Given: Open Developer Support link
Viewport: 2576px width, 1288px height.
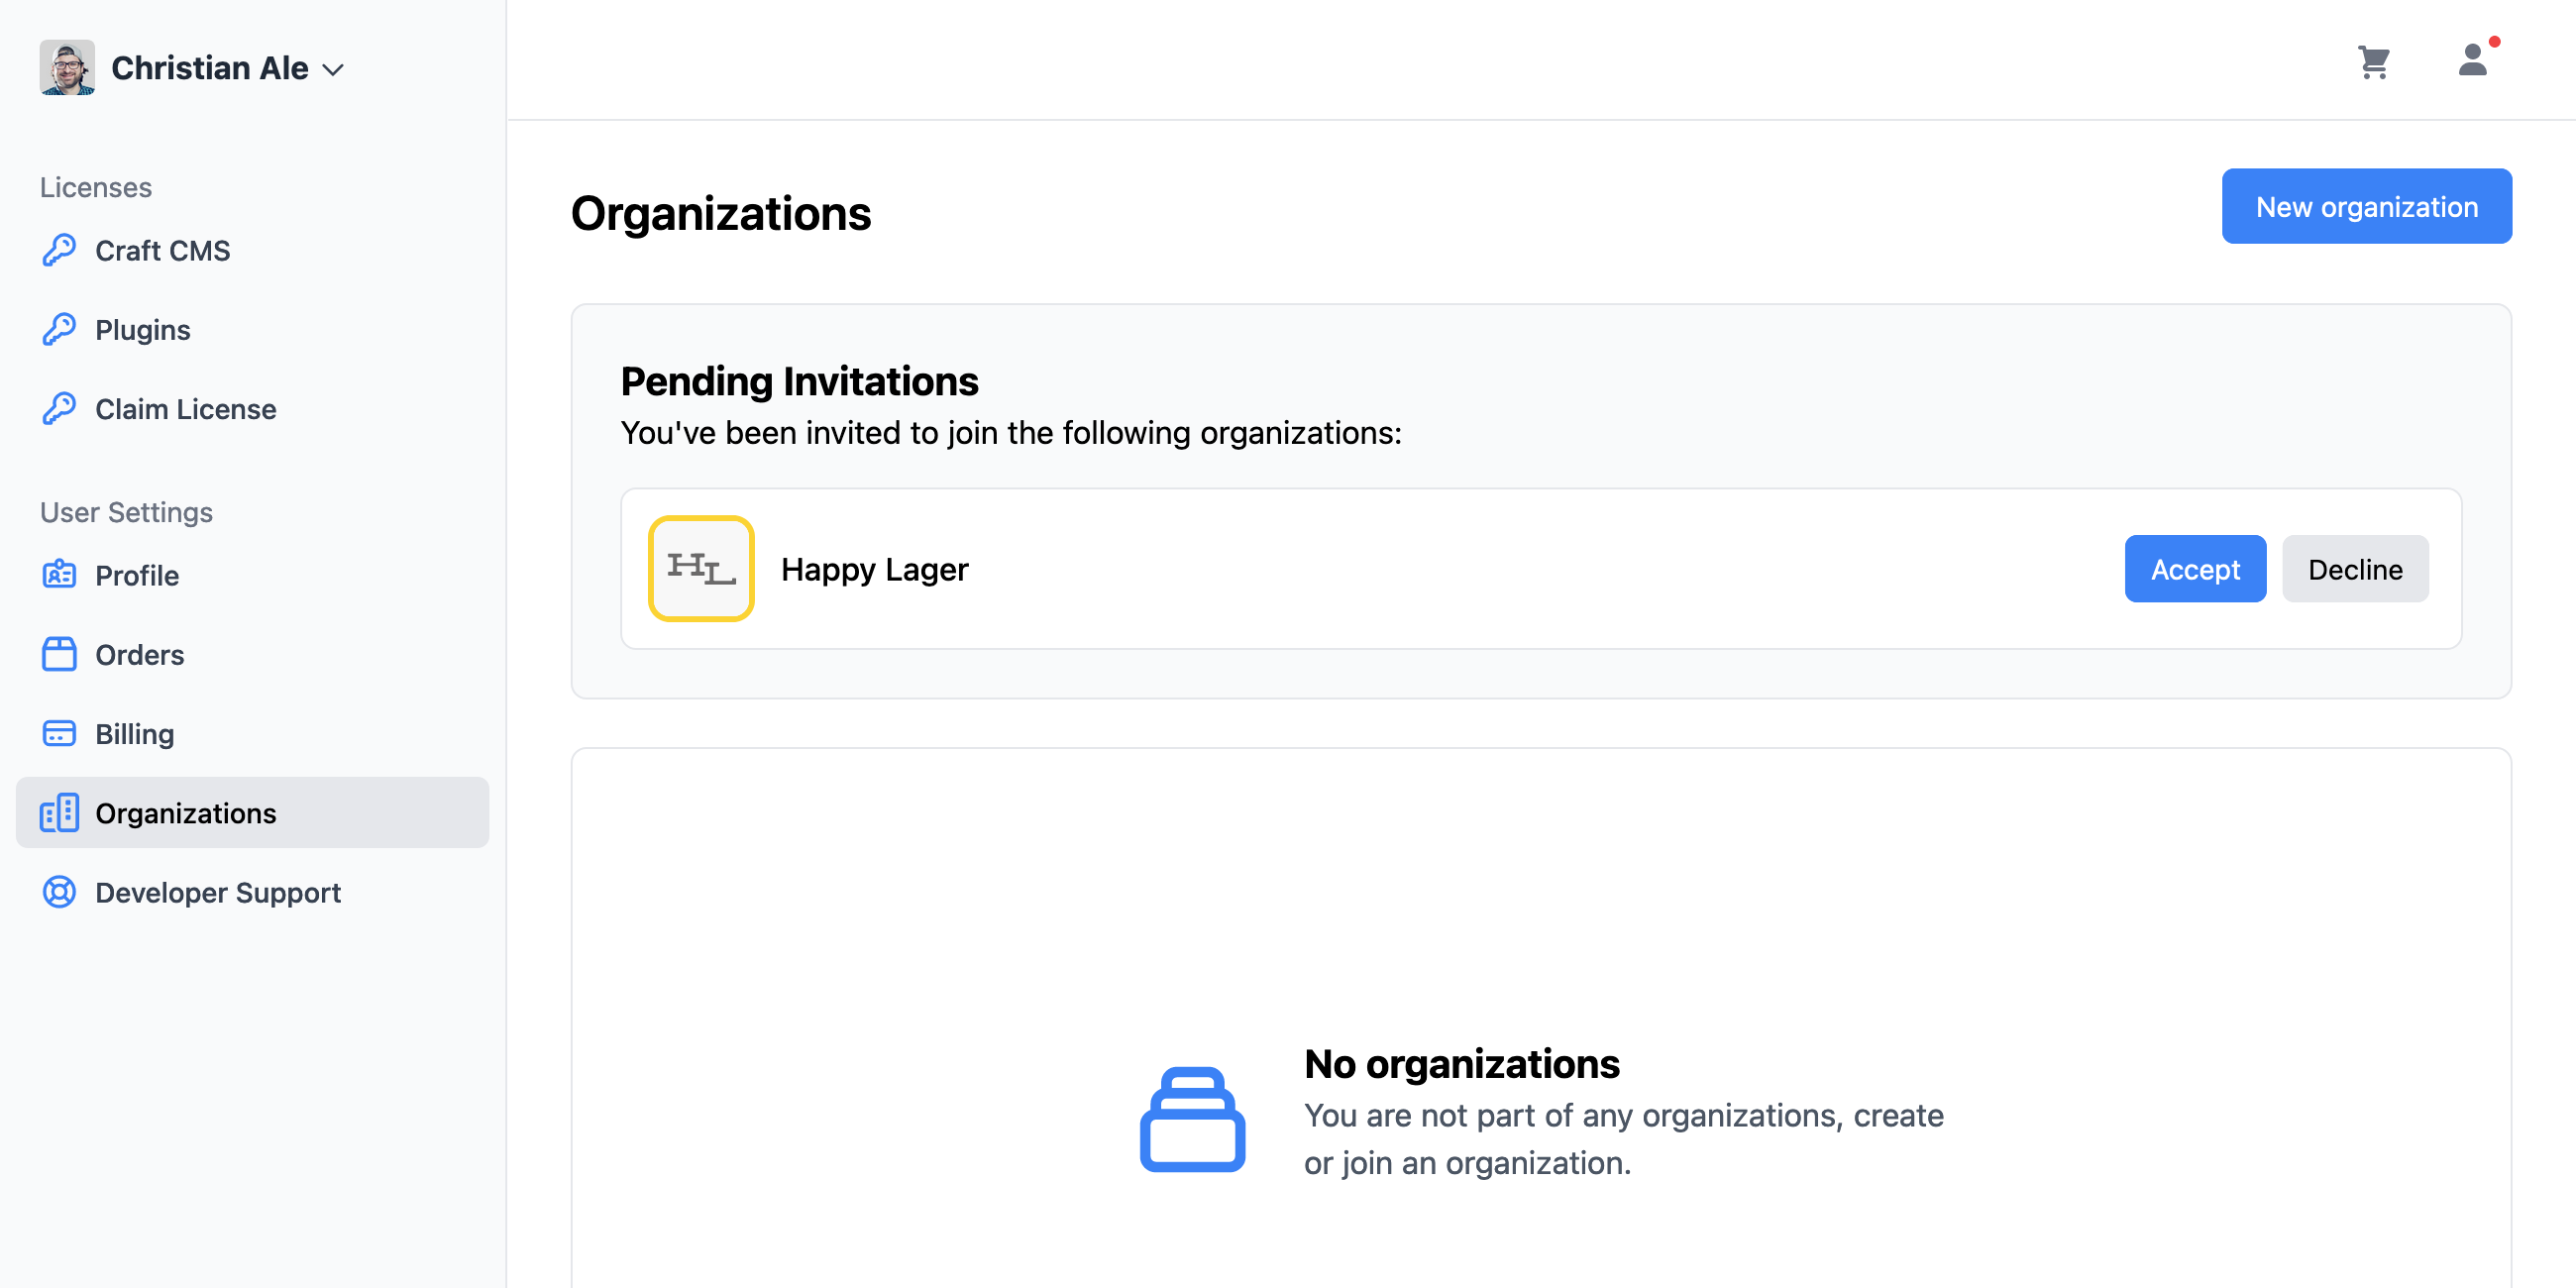Looking at the screenshot, I should [253, 892].
